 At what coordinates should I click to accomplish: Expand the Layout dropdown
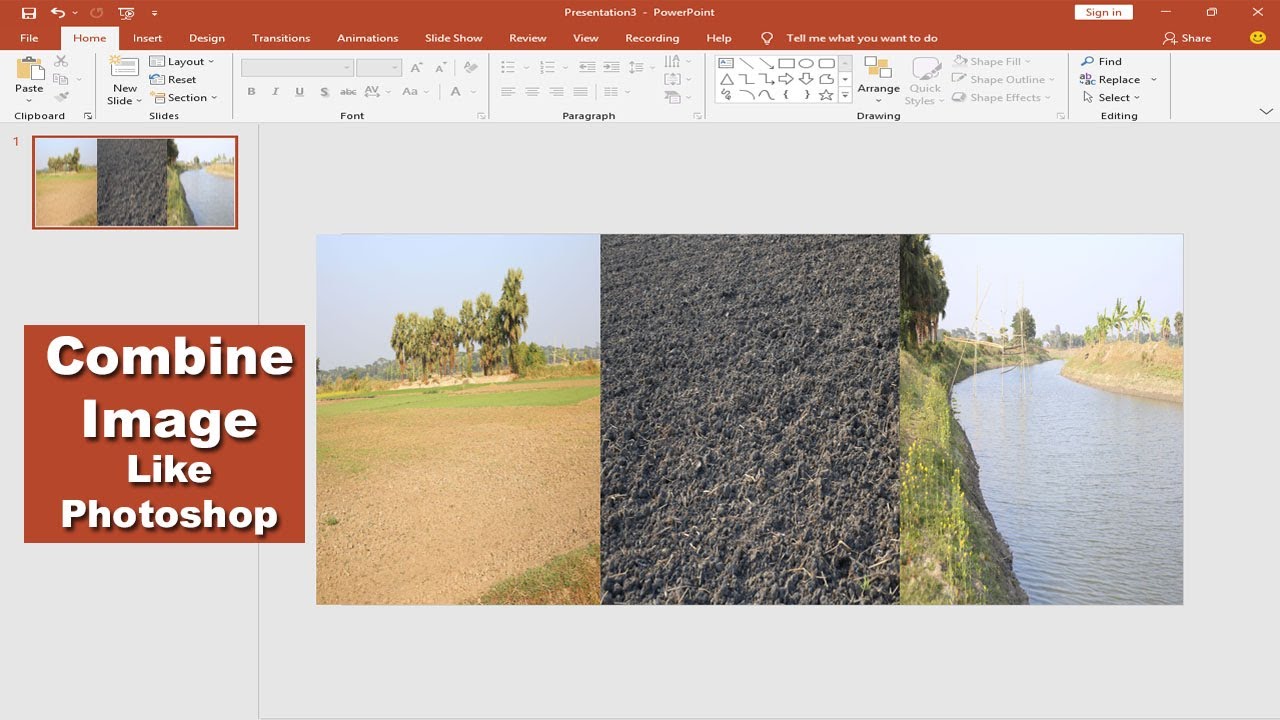(182, 61)
